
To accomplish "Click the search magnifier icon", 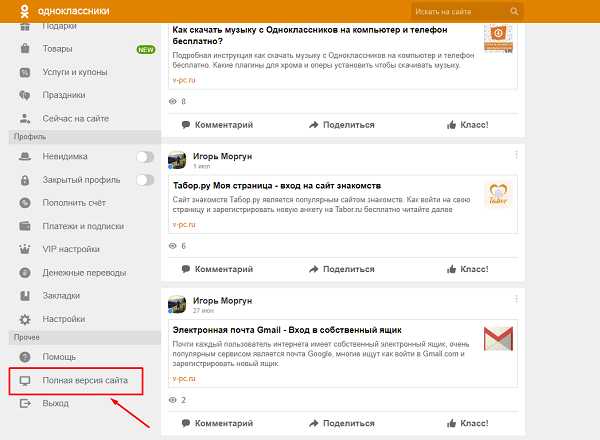I will point(514,11).
